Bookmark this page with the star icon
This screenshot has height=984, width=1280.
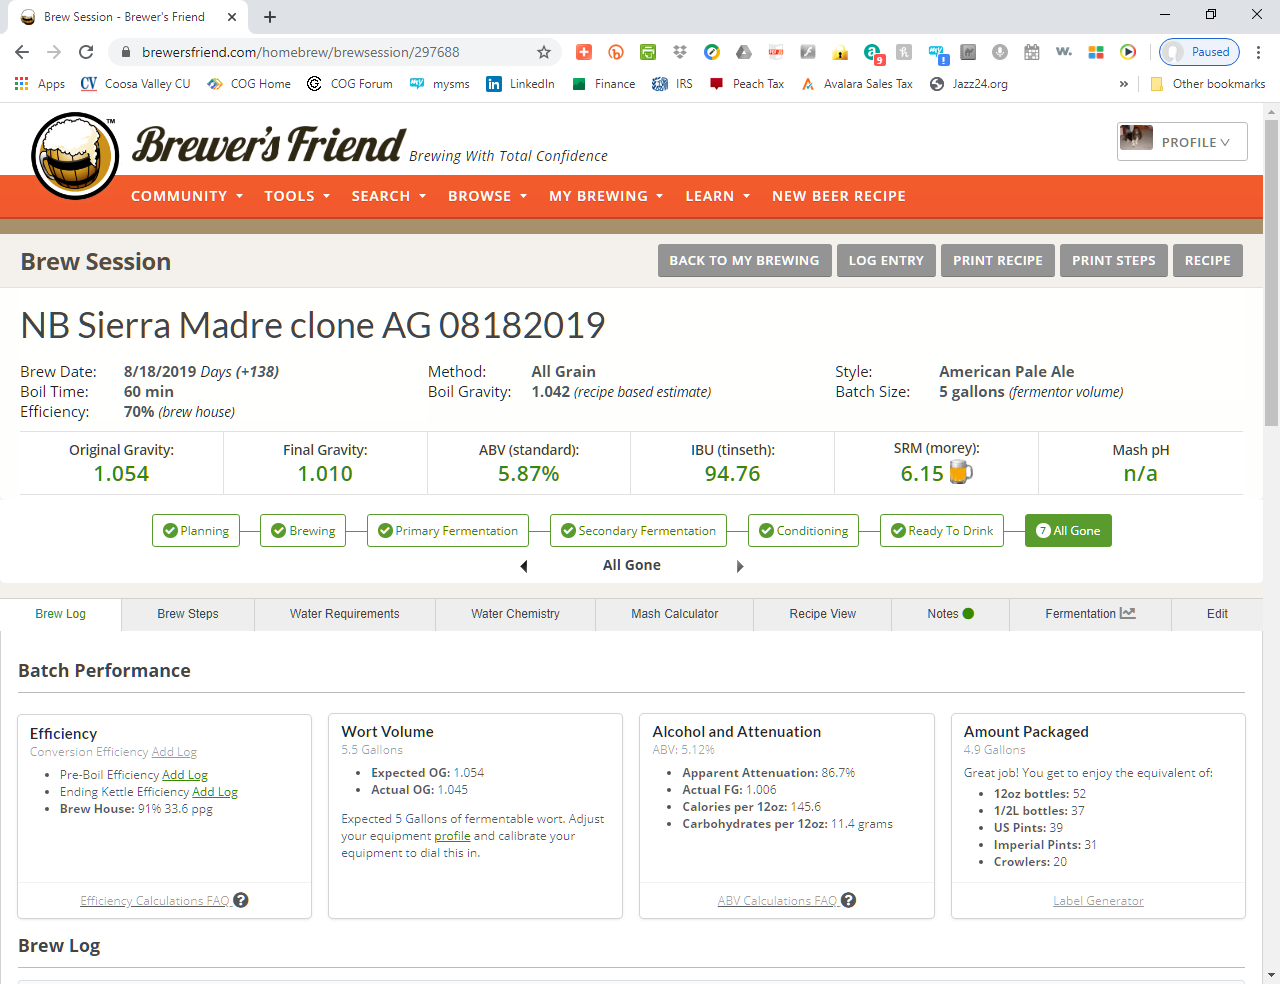(x=544, y=52)
